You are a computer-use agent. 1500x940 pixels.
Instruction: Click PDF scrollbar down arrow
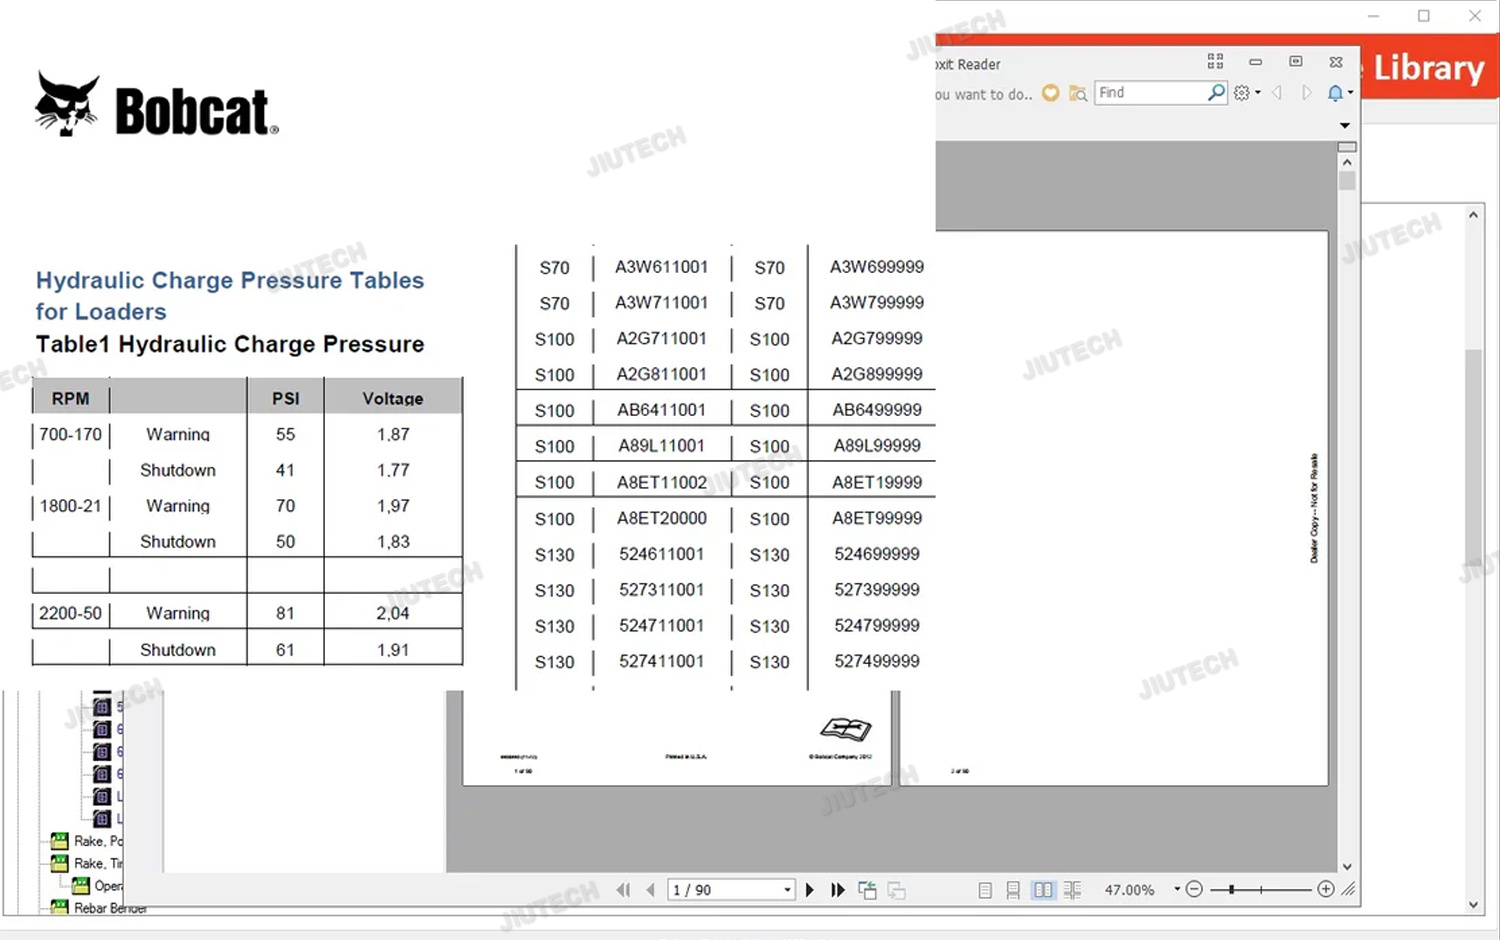[x=1347, y=866]
